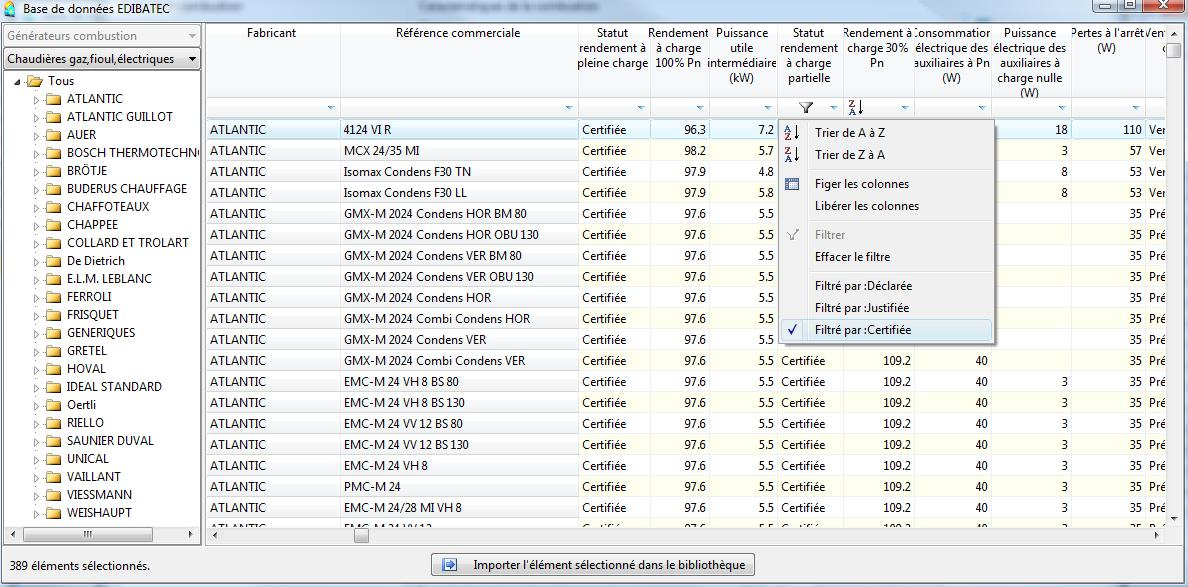
Task: Click the BRÖTJE folder icon
Action: [x=52, y=170]
